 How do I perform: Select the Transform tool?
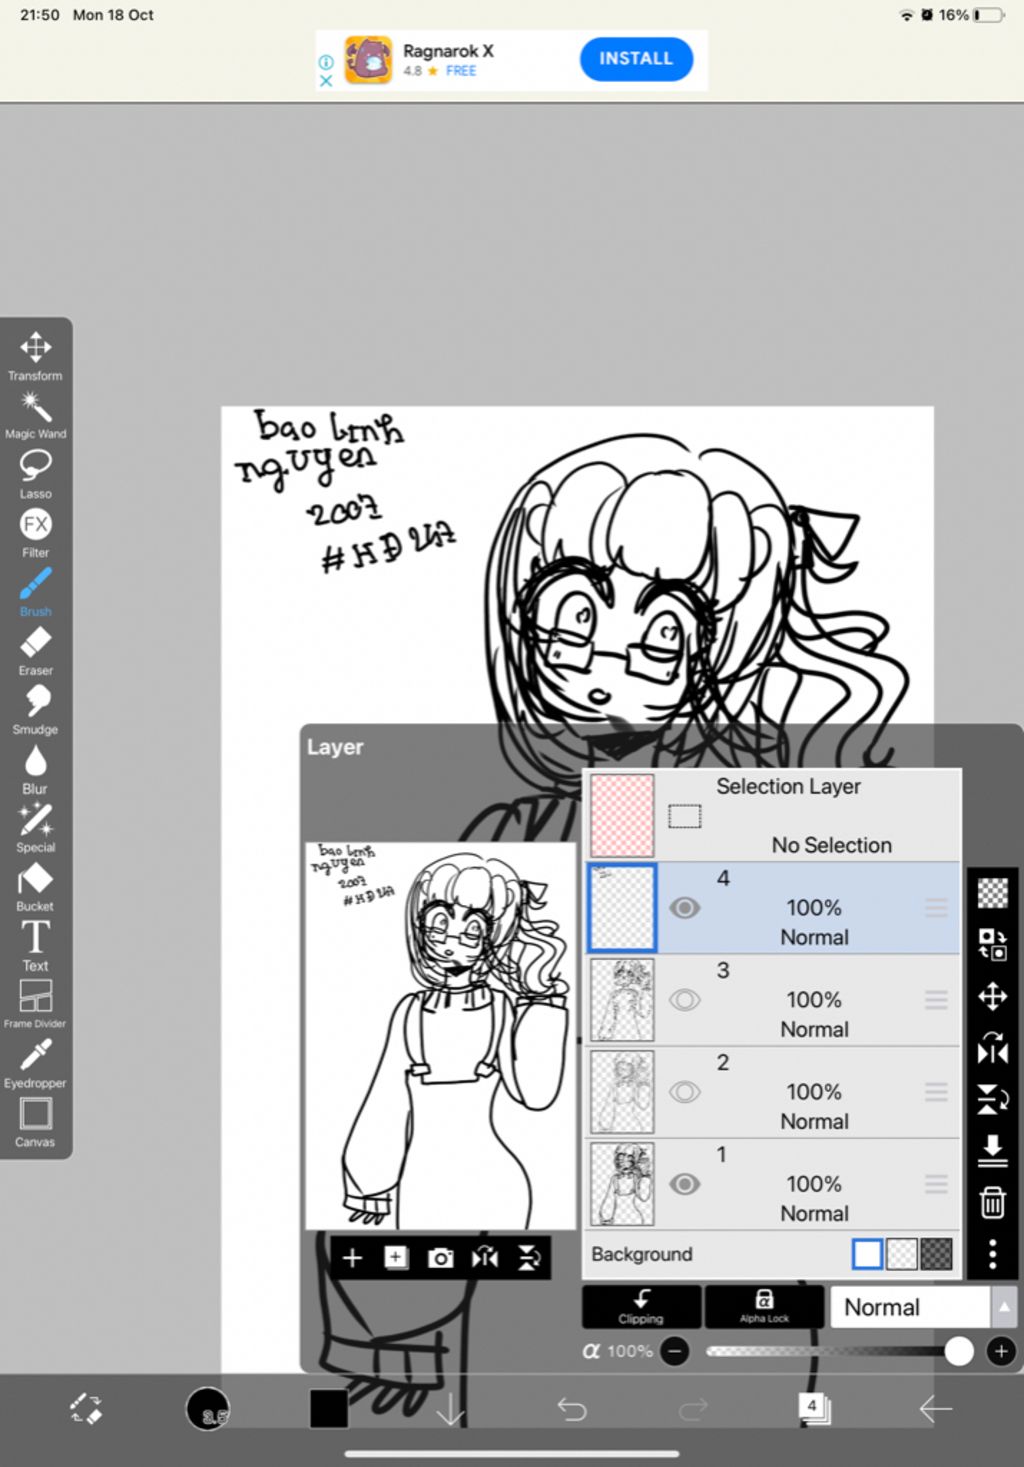tap(36, 356)
